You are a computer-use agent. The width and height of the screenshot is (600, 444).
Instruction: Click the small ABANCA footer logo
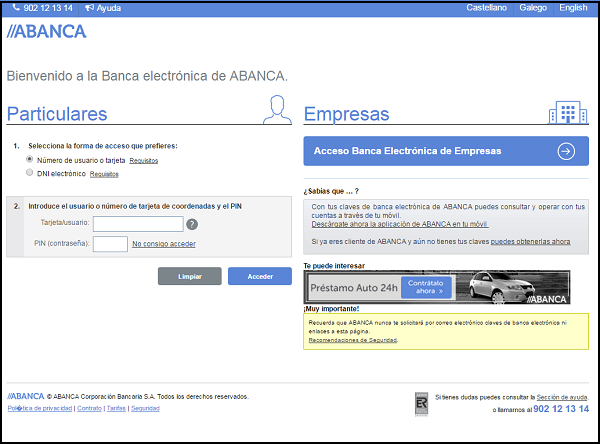[26, 396]
